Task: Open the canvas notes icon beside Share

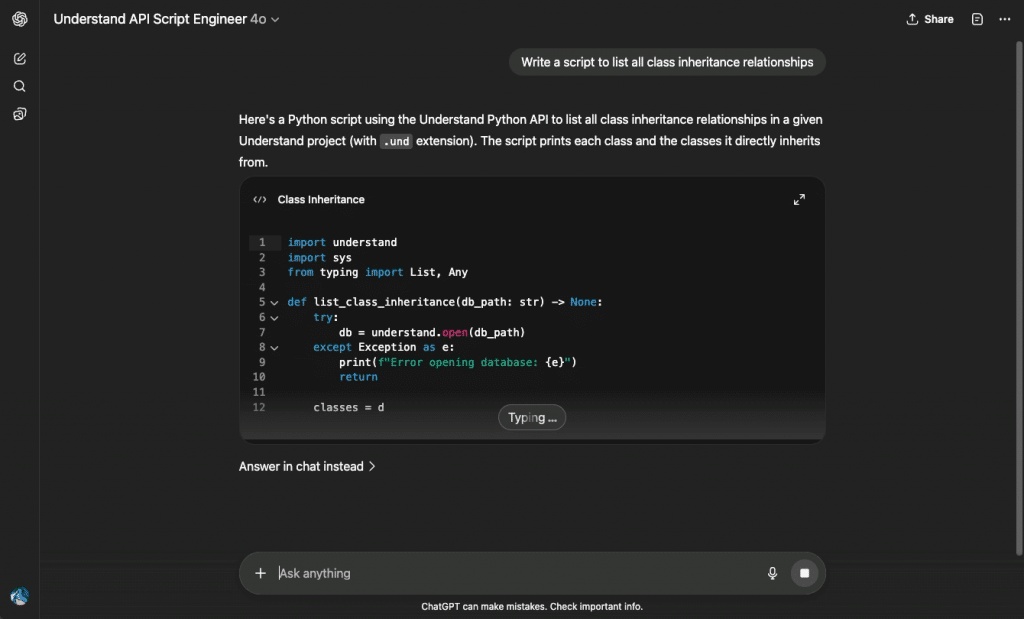Action: [x=977, y=20]
